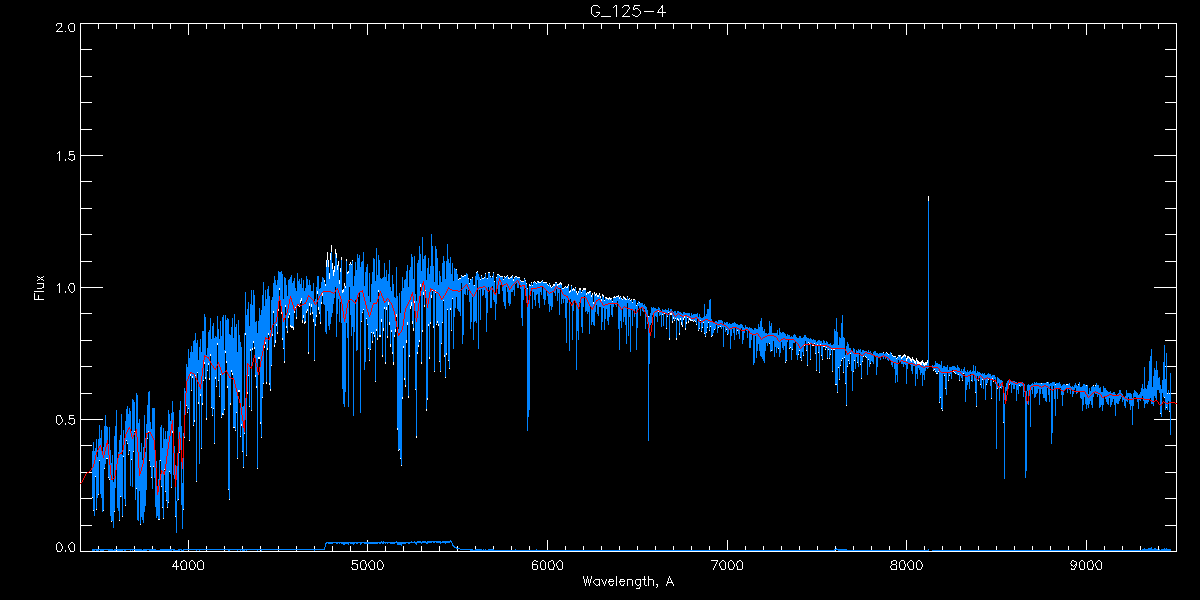1200x600 pixels.
Task: Click the deepest absorption dip near 5200
Action: coord(401,462)
